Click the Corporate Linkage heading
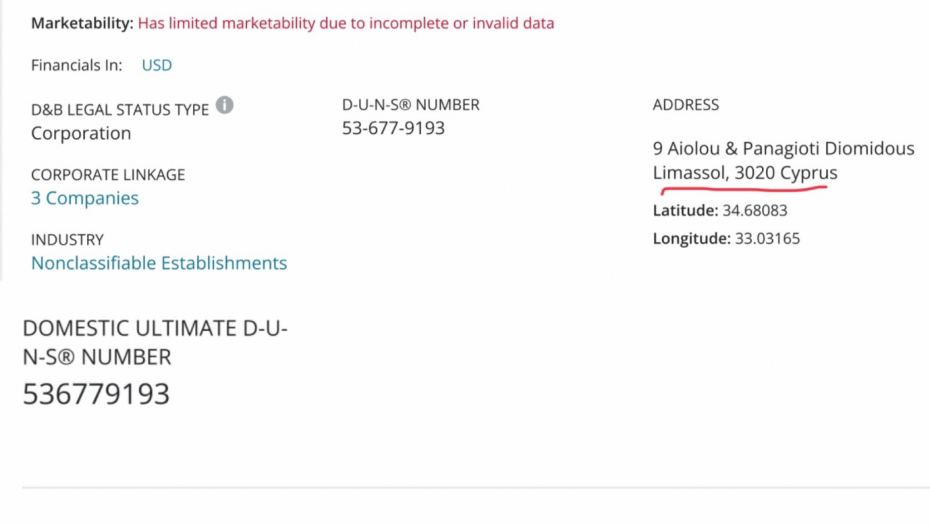The image size is (930, 525). pyautogui.click(x=108, y=175)
